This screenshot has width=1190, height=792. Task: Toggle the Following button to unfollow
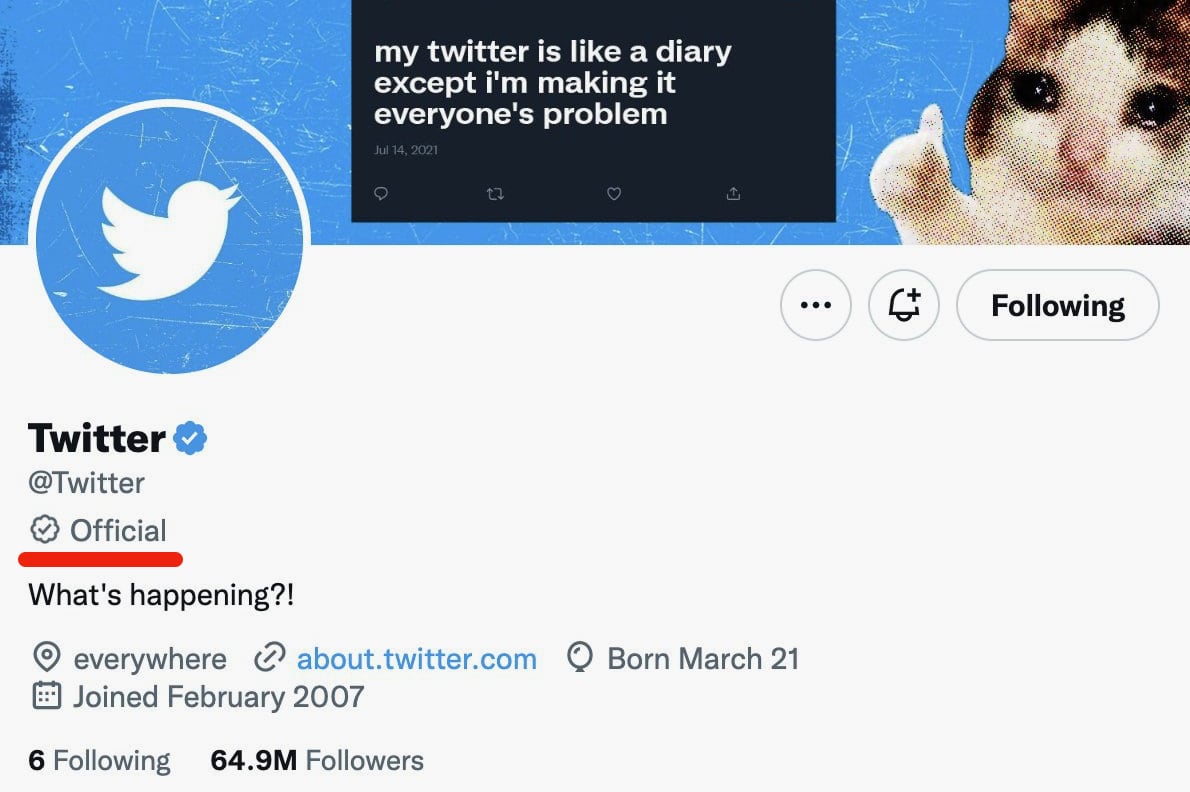[x=1057, y=305]
